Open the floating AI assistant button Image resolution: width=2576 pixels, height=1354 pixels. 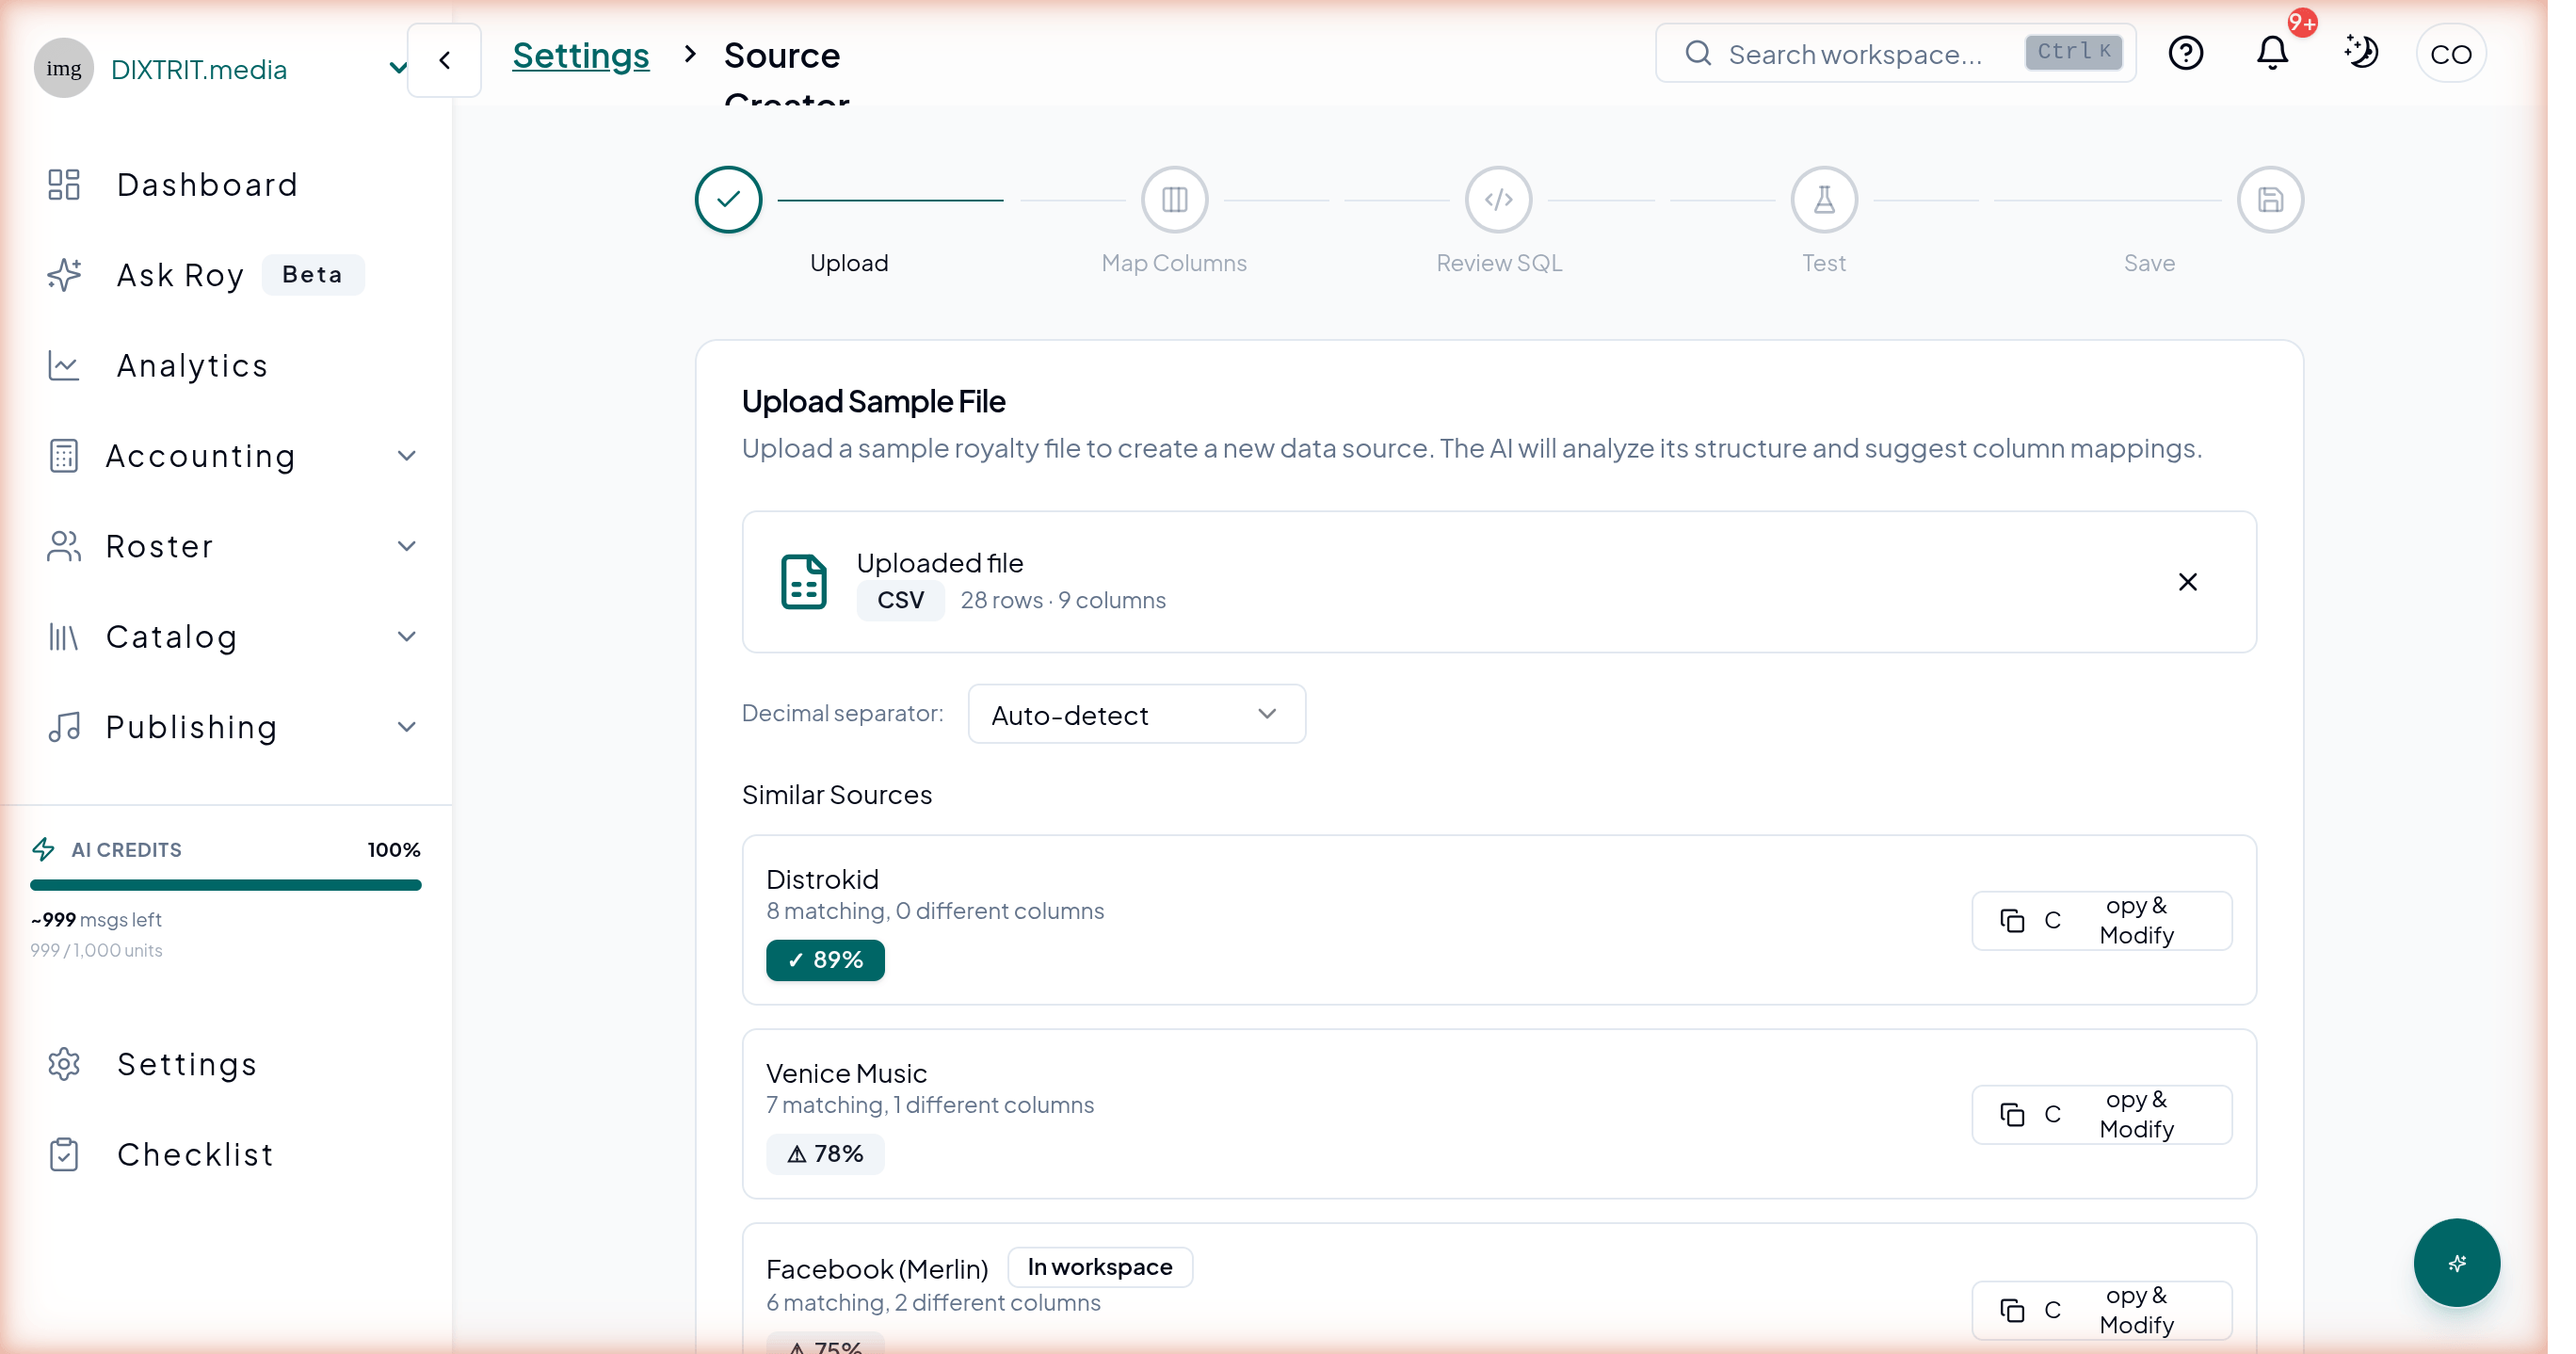point(2457,1263)
